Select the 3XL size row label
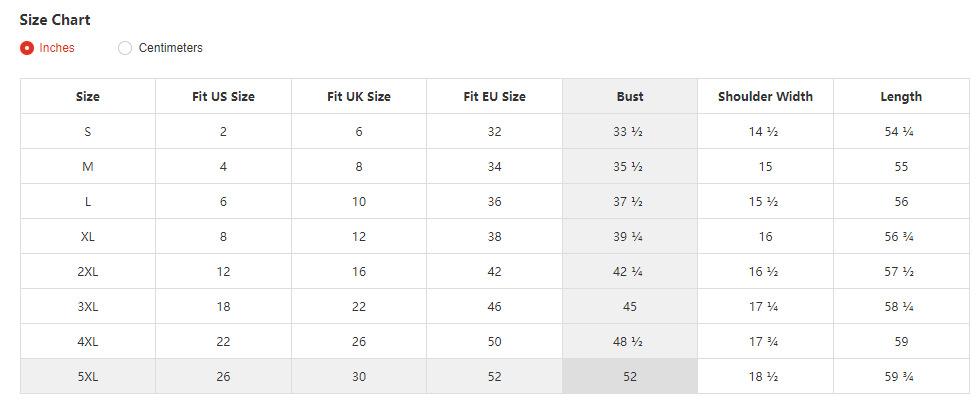This screenshot has width=978, height=401. coord(88,307)
